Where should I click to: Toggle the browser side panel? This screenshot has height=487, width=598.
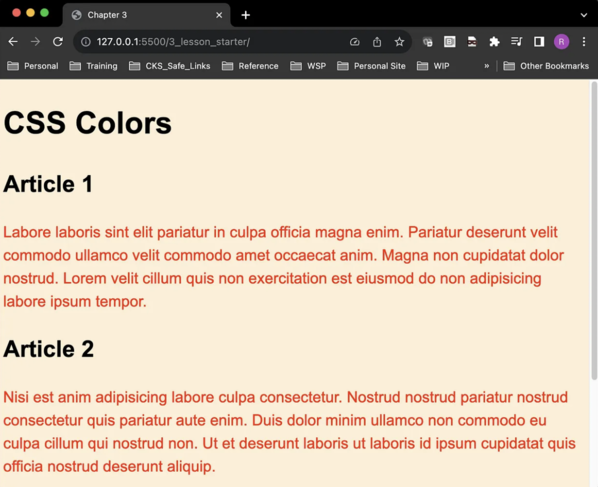(539, 42)
